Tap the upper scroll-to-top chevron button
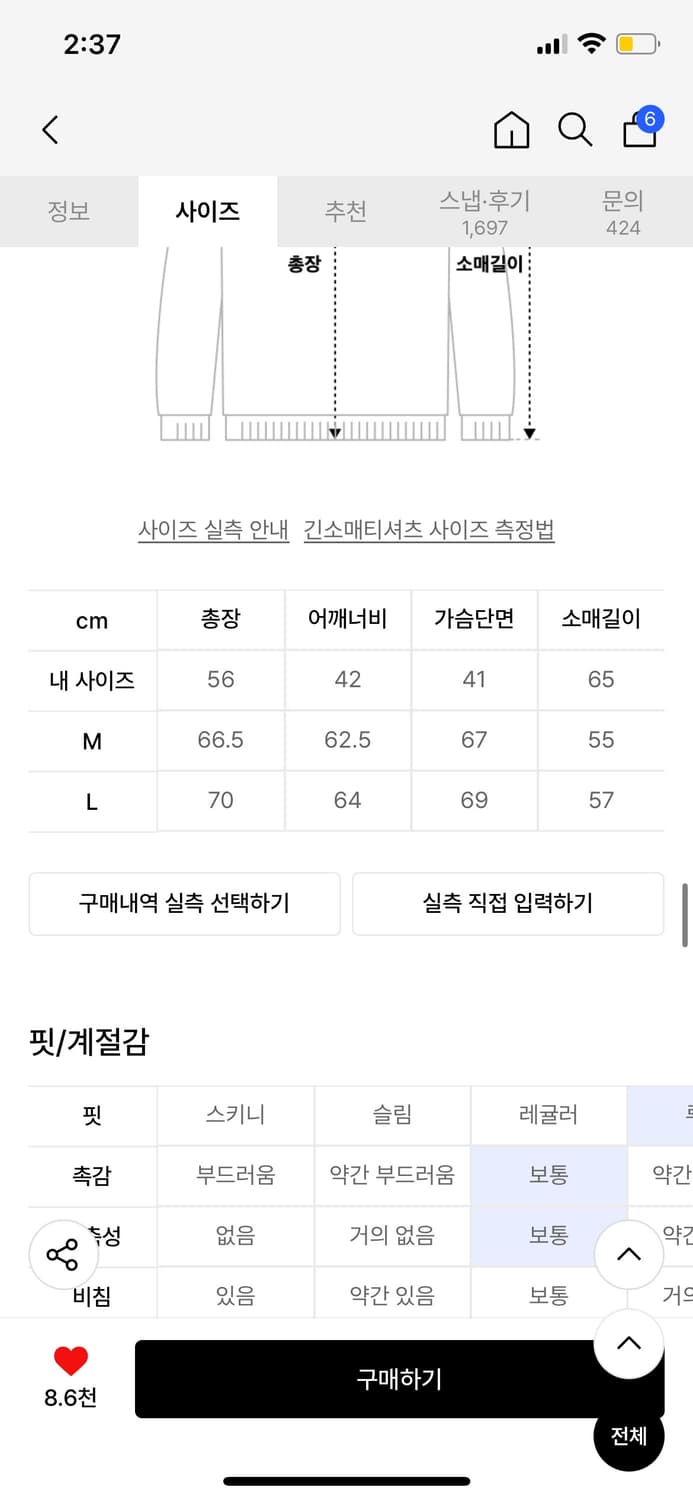 tap(628, 1254)
